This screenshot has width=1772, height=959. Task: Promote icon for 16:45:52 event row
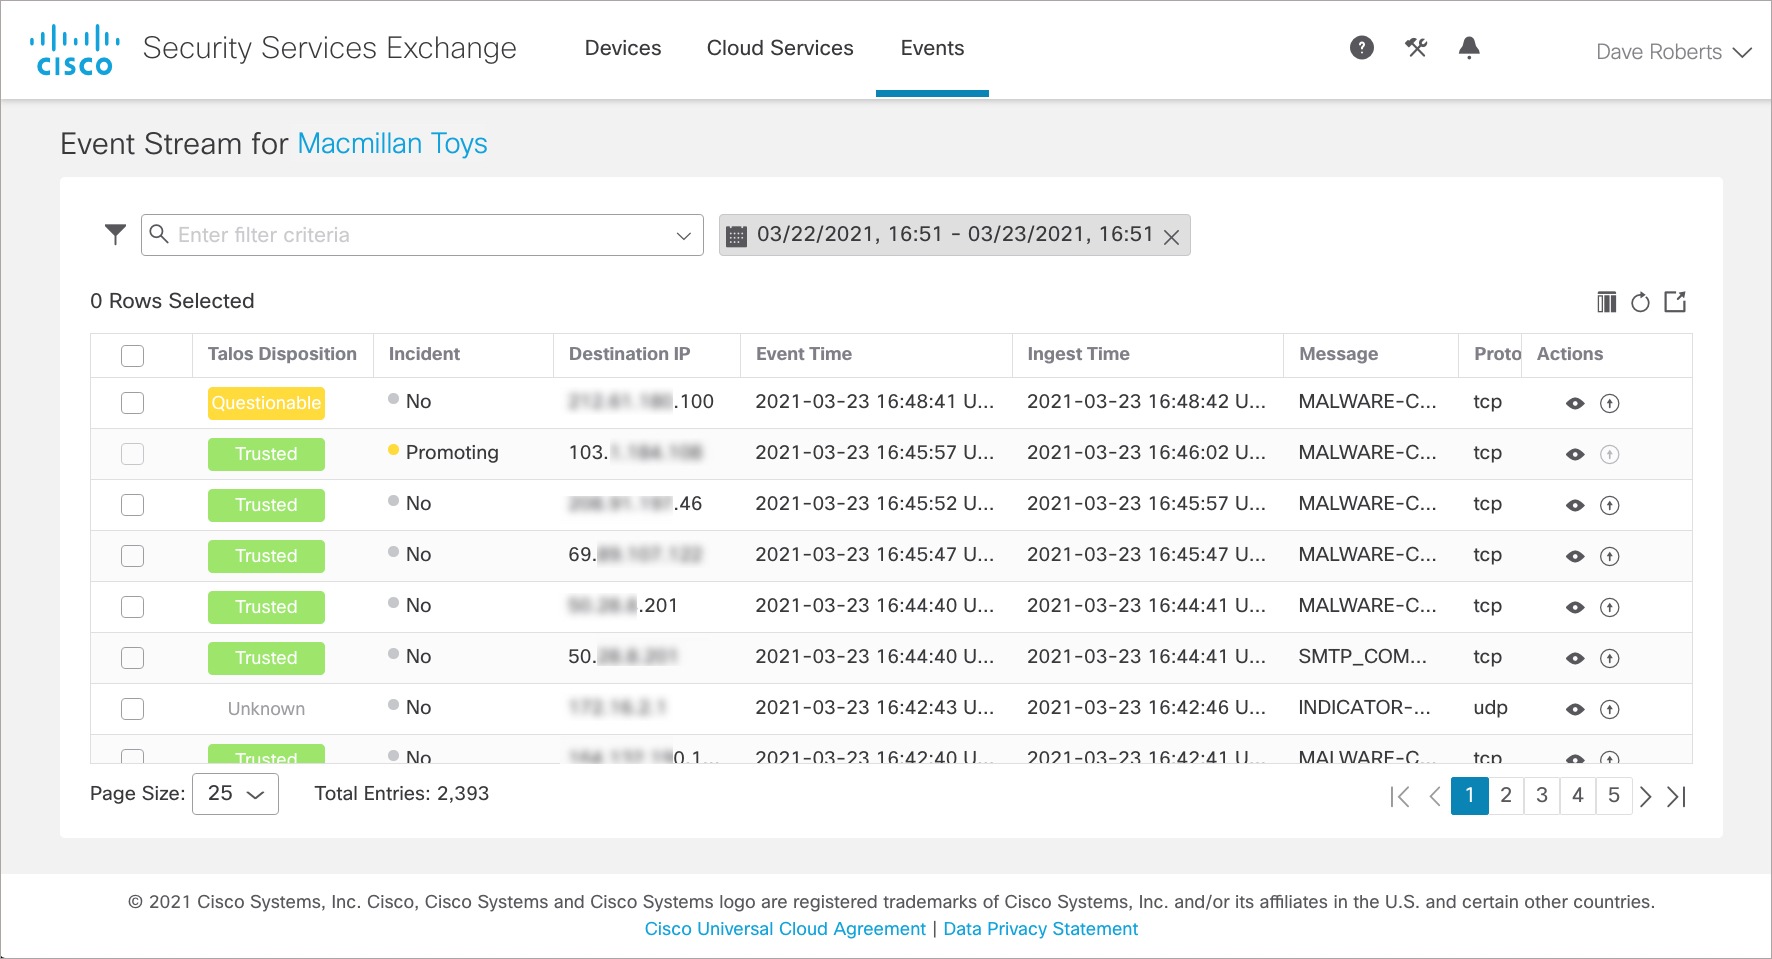point(1609,506)
